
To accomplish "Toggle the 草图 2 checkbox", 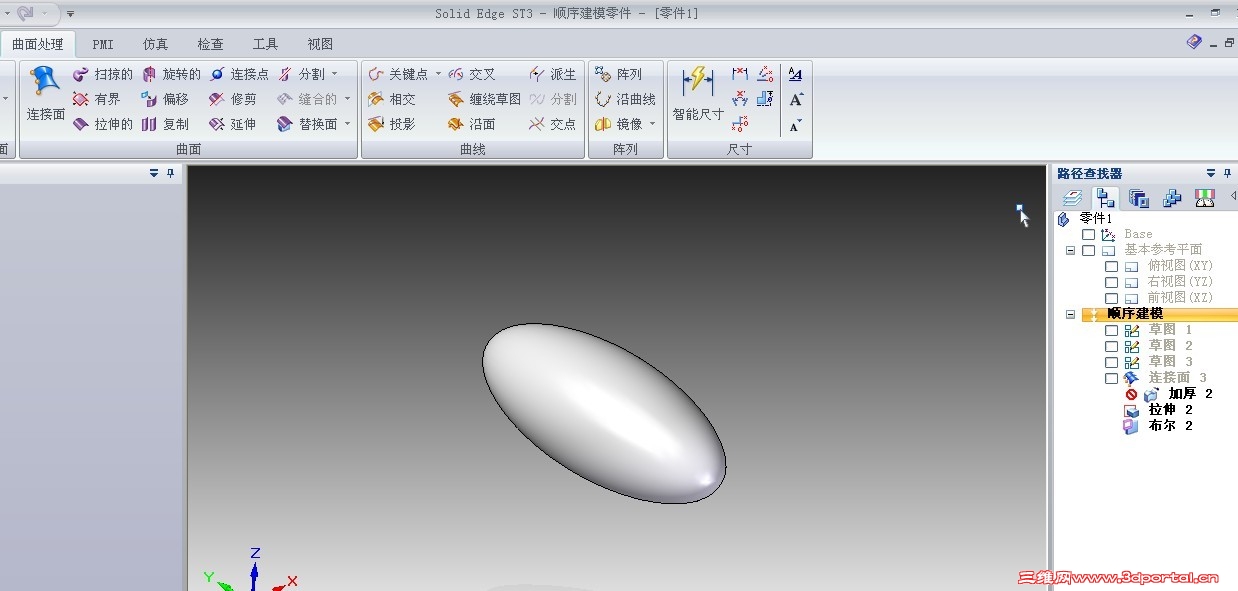I will click(1111, 346).
